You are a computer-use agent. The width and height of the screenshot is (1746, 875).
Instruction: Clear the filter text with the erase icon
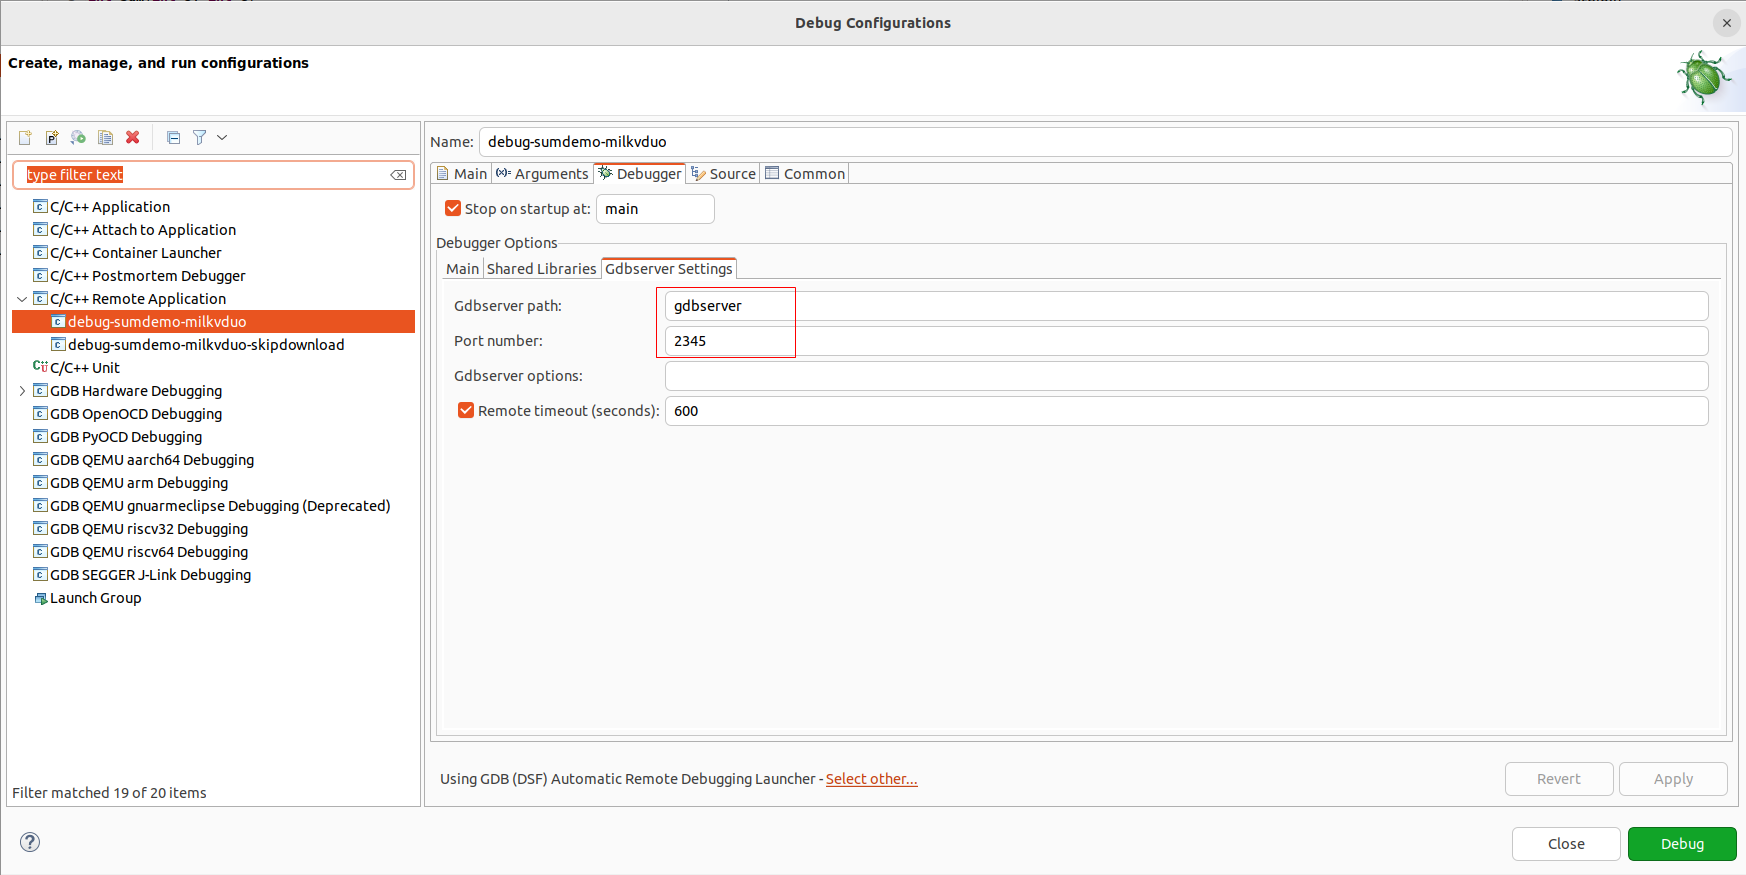coord(398,175)
